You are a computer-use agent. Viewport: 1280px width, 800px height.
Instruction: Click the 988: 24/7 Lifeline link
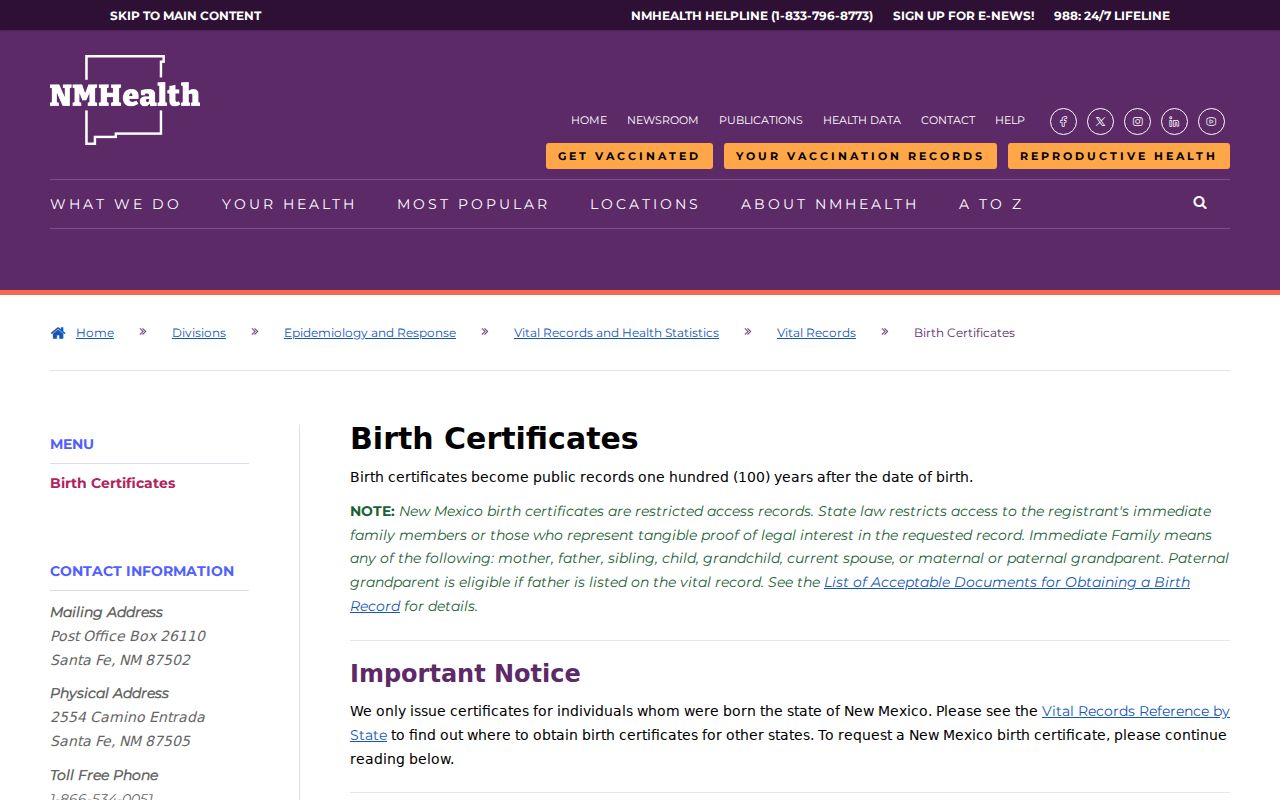(1112, 16)
